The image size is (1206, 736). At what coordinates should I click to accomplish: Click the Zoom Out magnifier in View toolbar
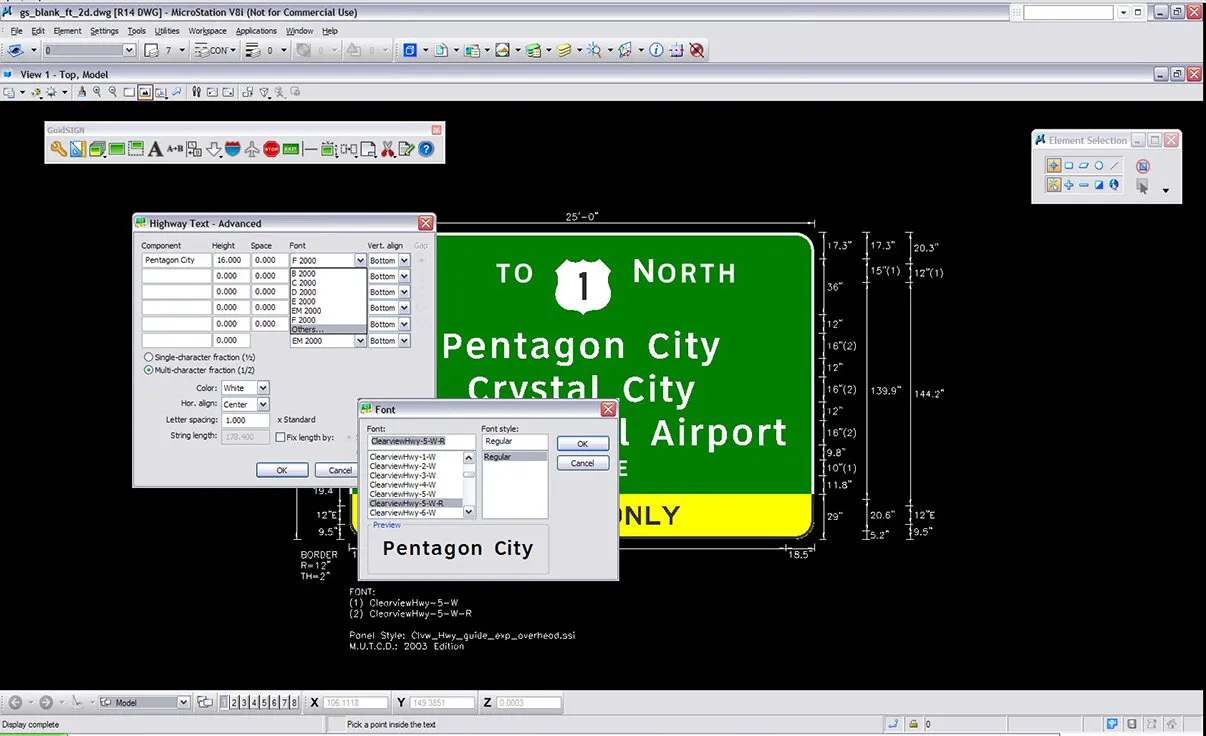click(112, 92)
